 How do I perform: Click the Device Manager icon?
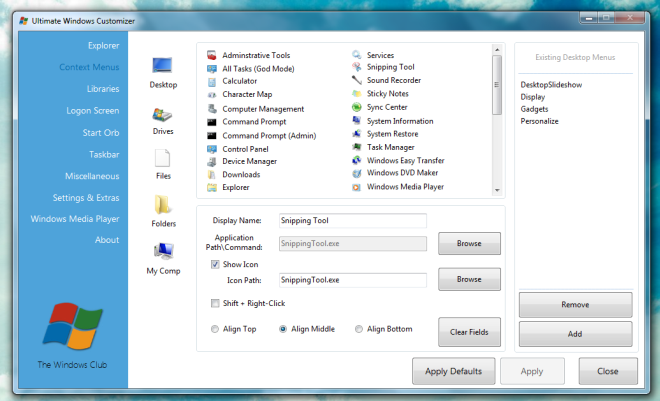(x=212, y=162)
